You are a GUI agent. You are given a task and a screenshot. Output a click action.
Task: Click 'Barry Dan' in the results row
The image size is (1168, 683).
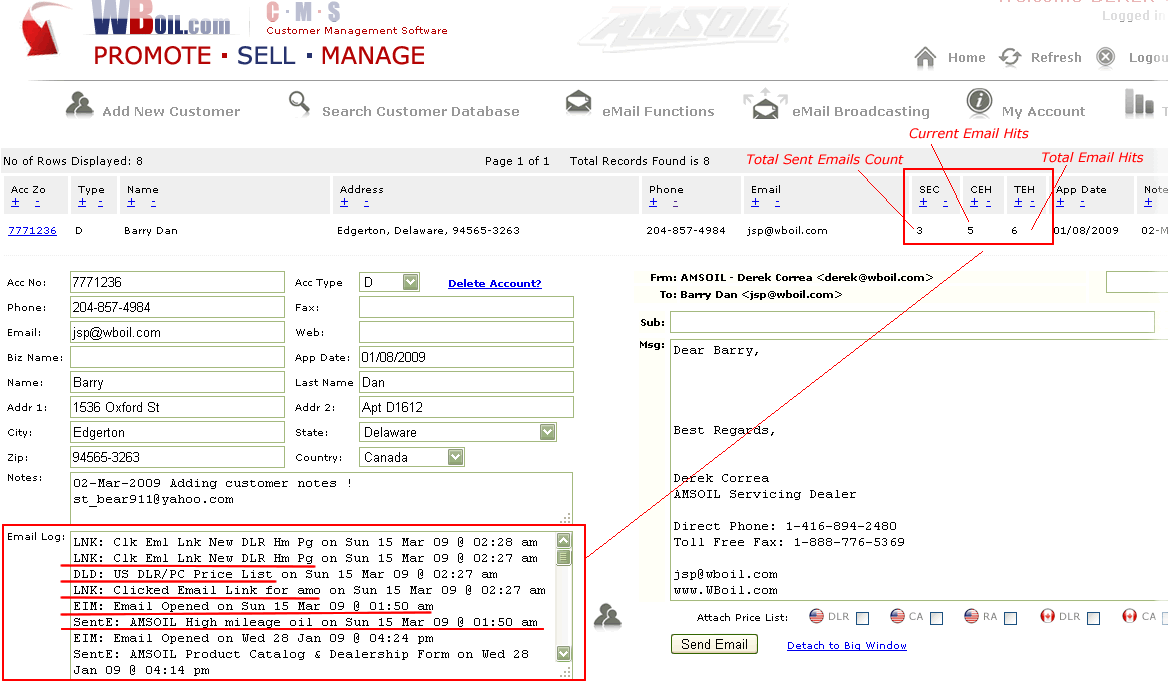(x=151, y=231)
